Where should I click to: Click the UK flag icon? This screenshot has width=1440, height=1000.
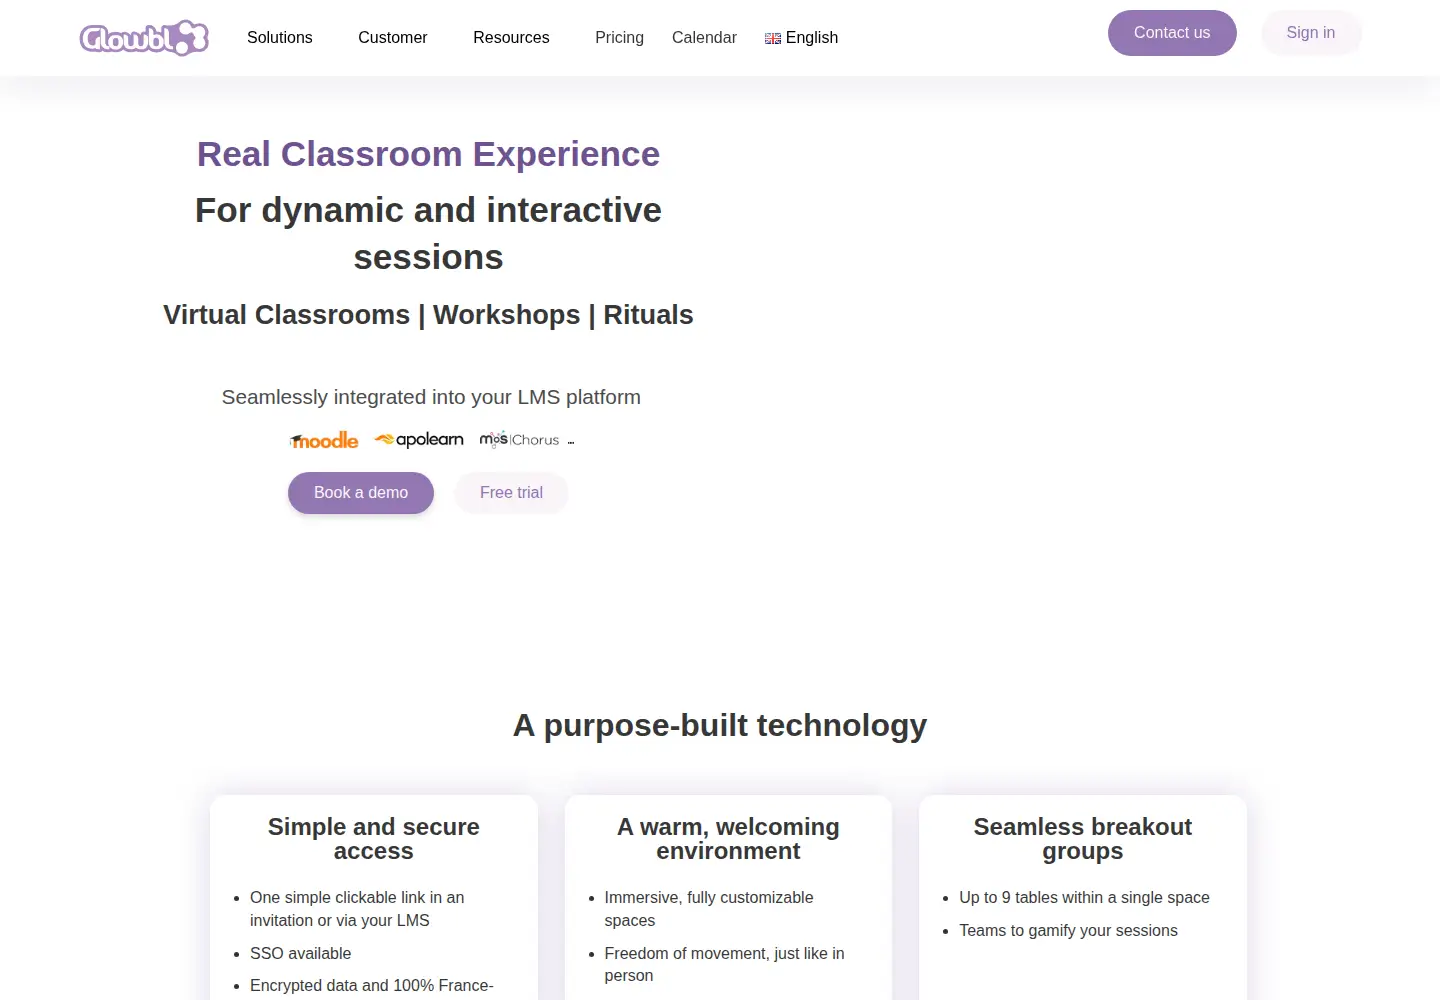[773, 38]
